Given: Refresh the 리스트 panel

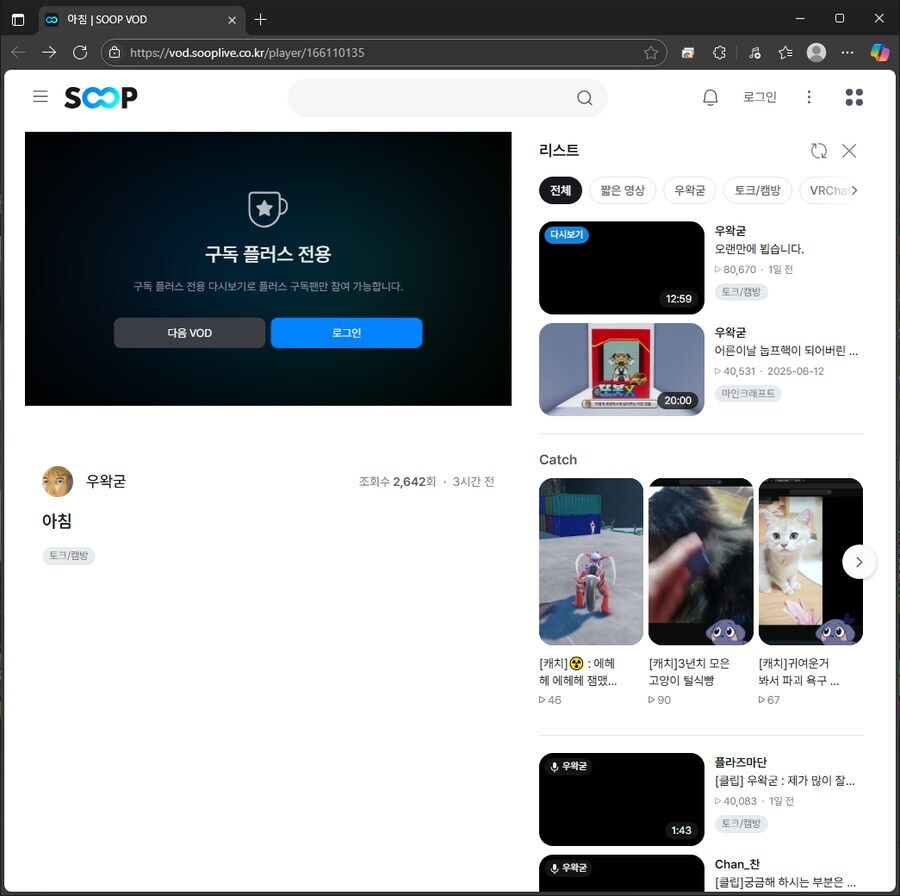Looking at the screenshot, I should click(x=818, y=150).
